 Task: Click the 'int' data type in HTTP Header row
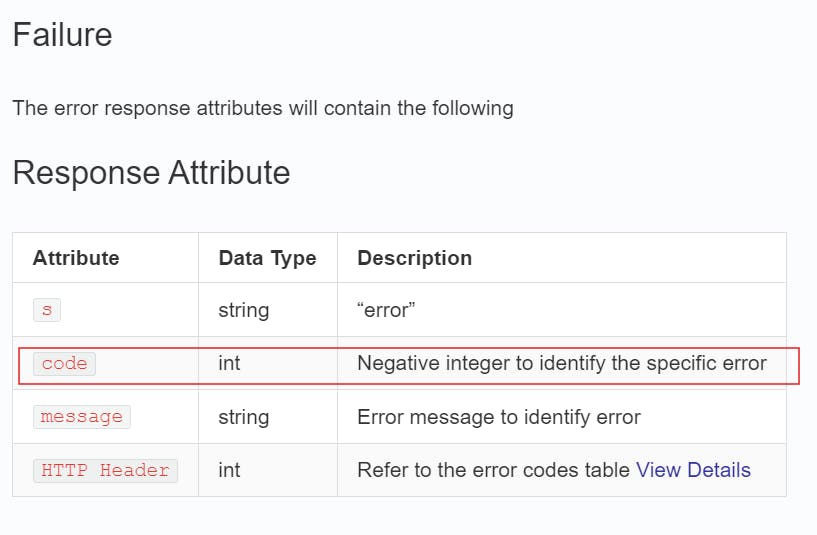tap(229, 470)
